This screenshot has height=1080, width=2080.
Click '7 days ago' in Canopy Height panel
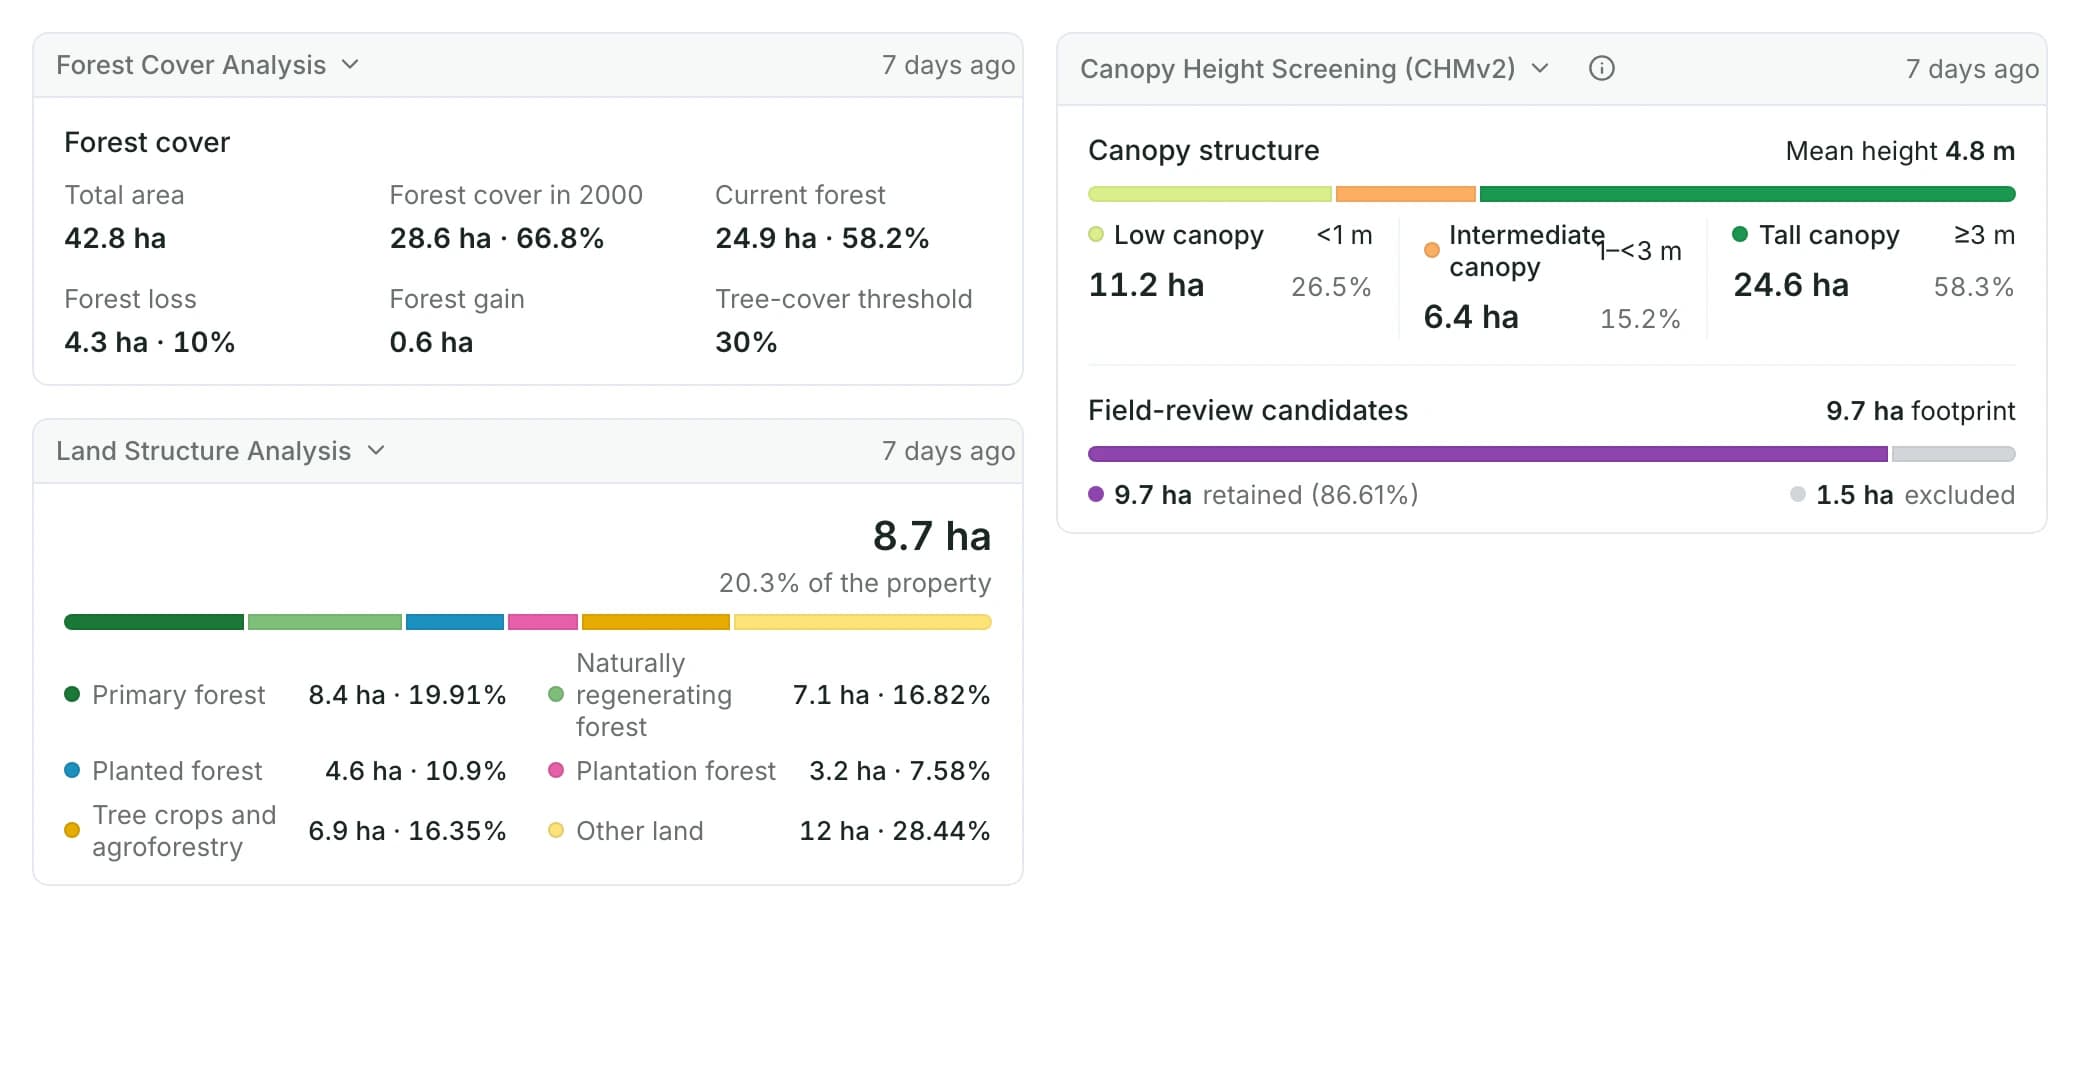[1972, 69]
